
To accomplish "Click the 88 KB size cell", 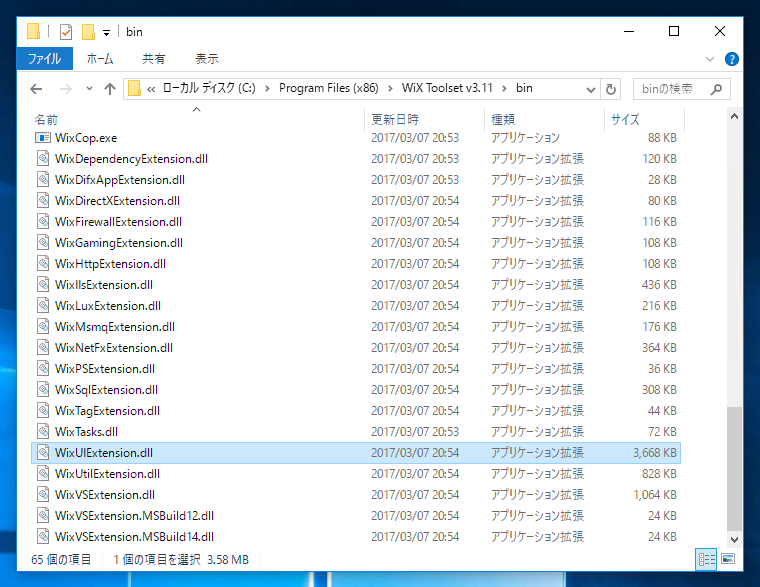I will pos(662,138).
